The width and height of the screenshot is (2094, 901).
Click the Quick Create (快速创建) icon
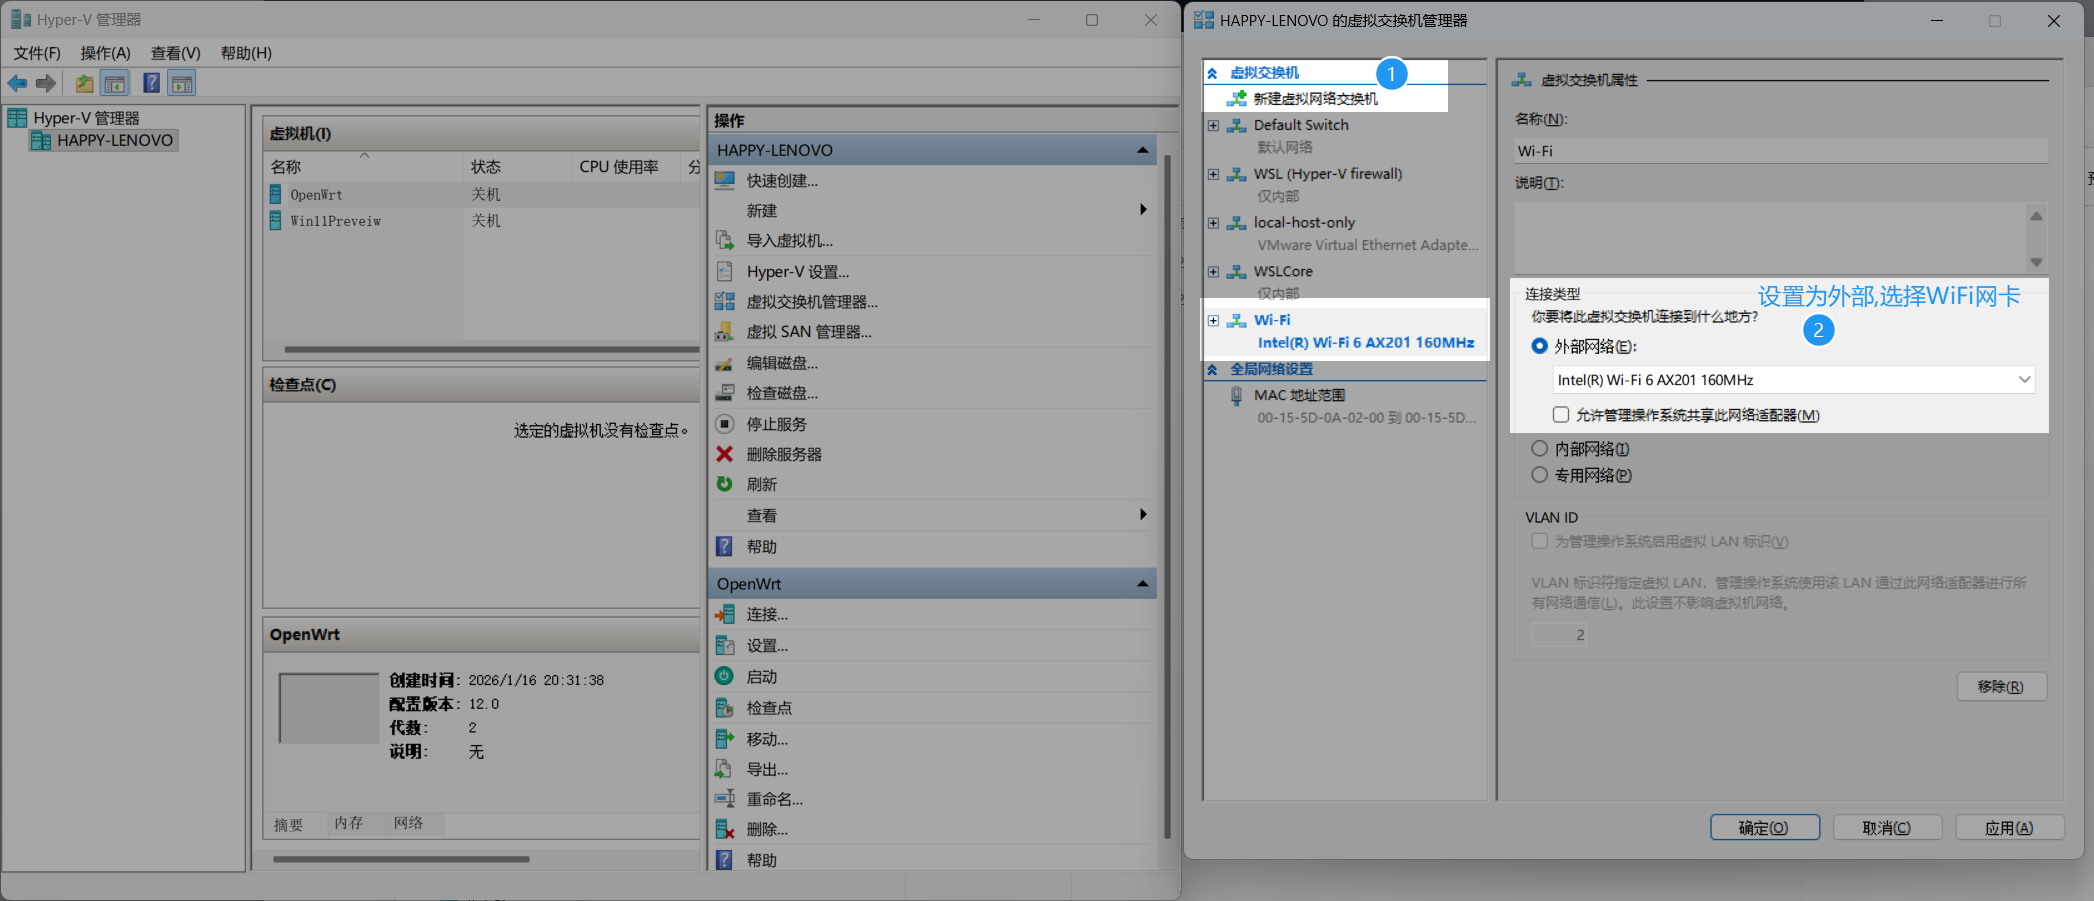[x=725, y=181]
